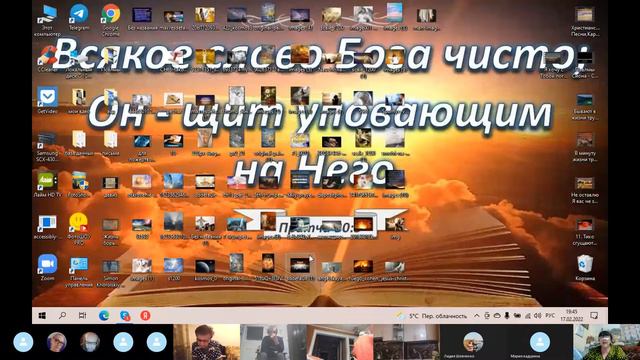This screenshot has height=360, width=640.
Task: Select the Без названия image file
Action: pos(142,19)
